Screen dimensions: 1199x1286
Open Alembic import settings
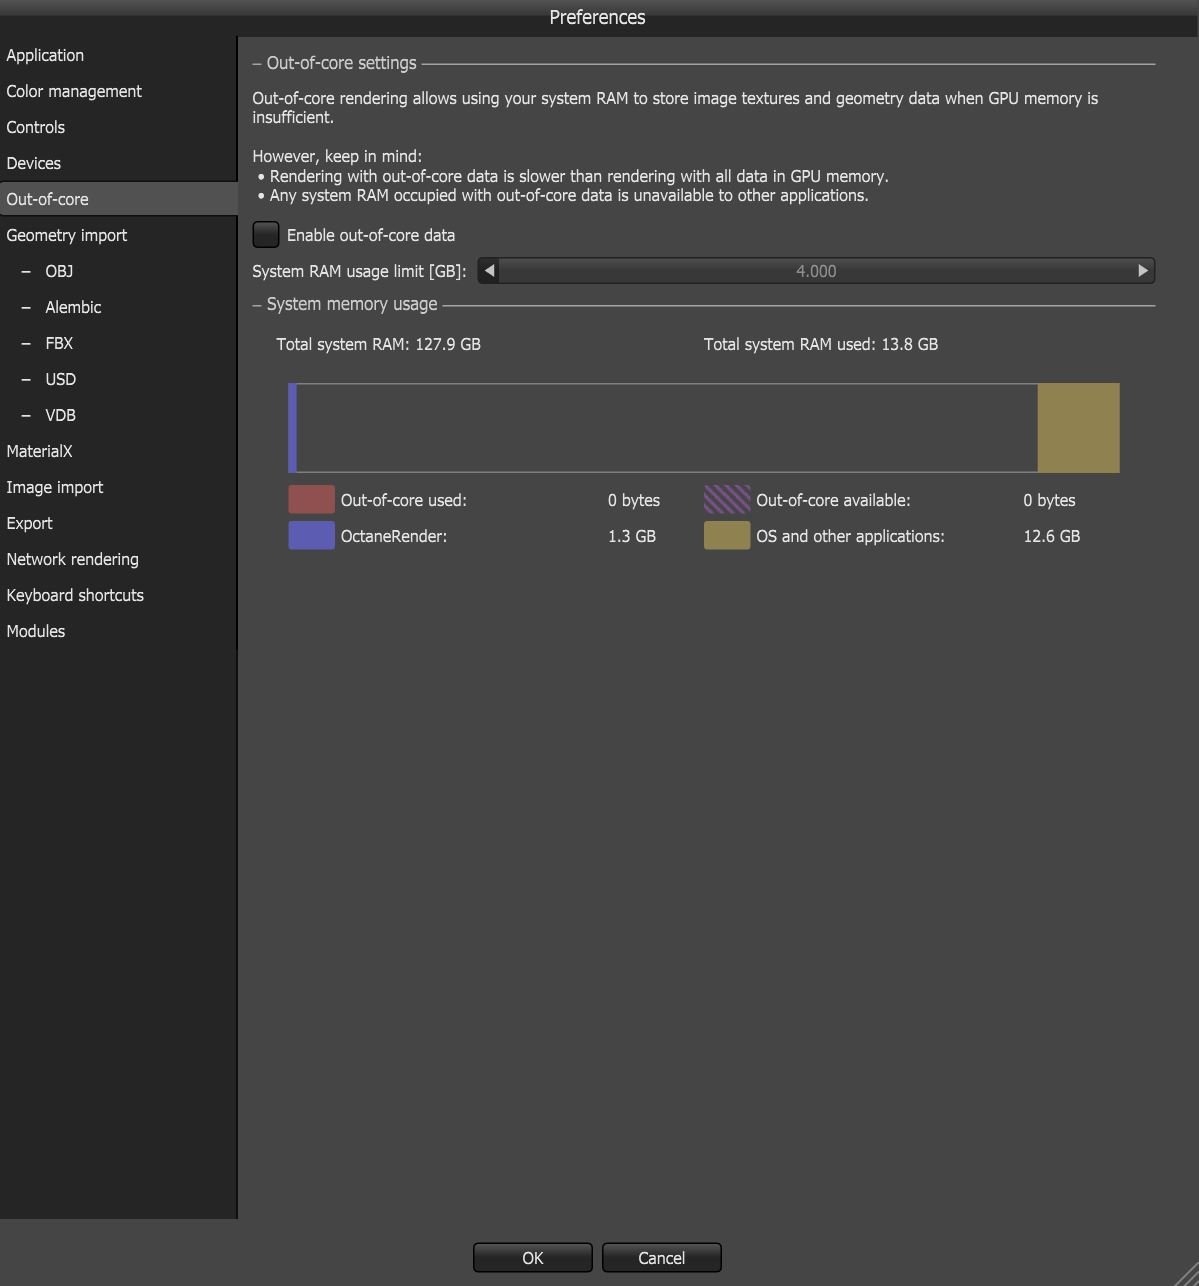(73, 307)
